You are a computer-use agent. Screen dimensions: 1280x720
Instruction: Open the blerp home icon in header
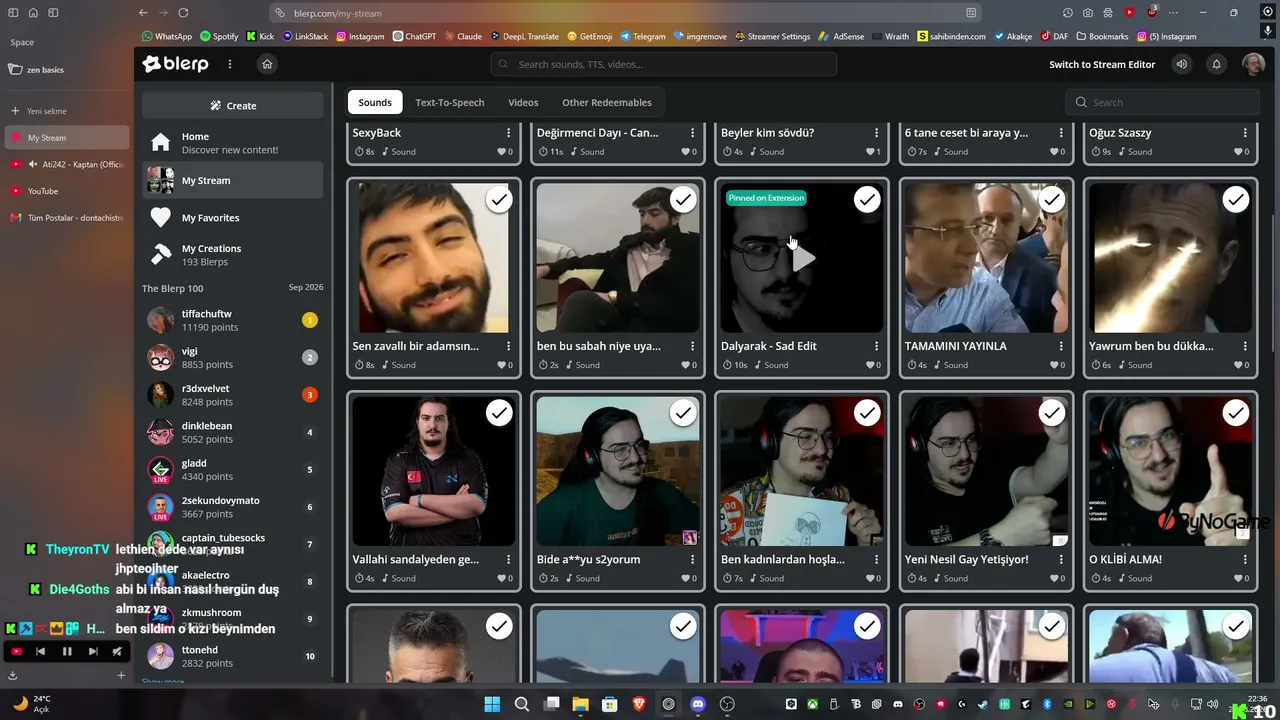point(267,64)
